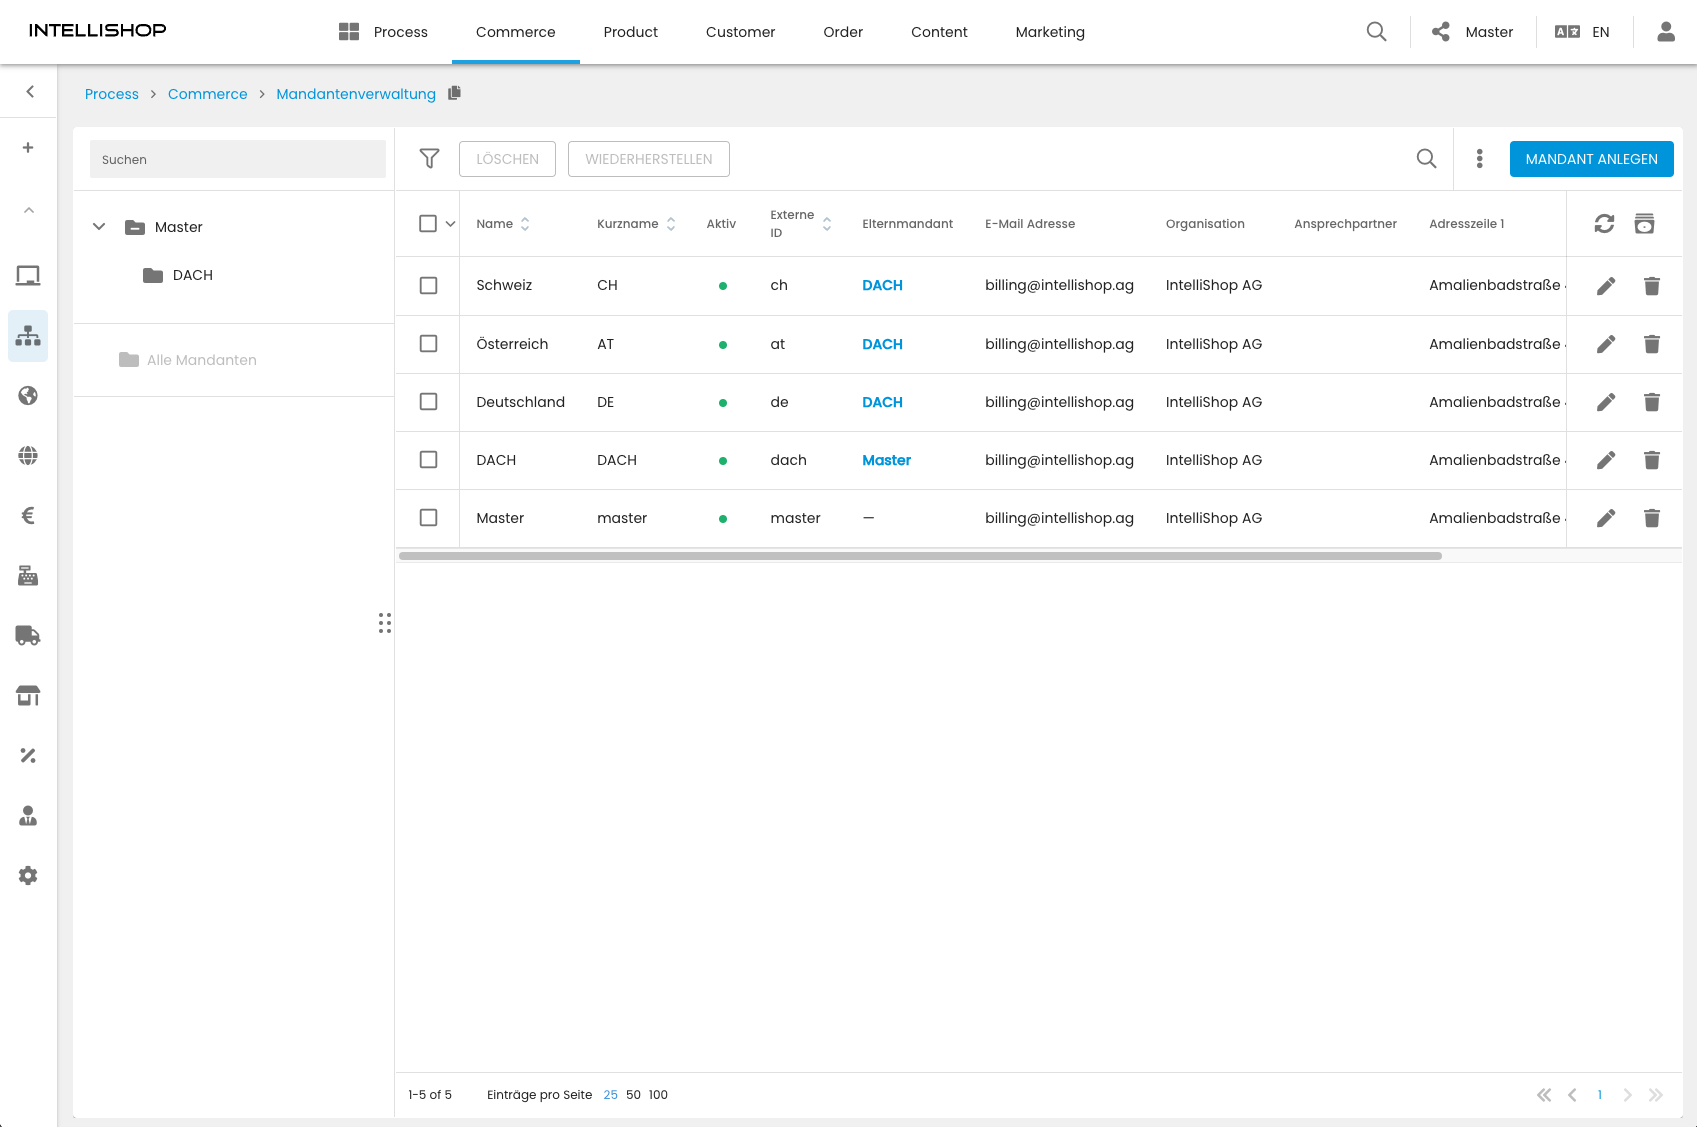Click the panel resize drag handle dots

385,623
